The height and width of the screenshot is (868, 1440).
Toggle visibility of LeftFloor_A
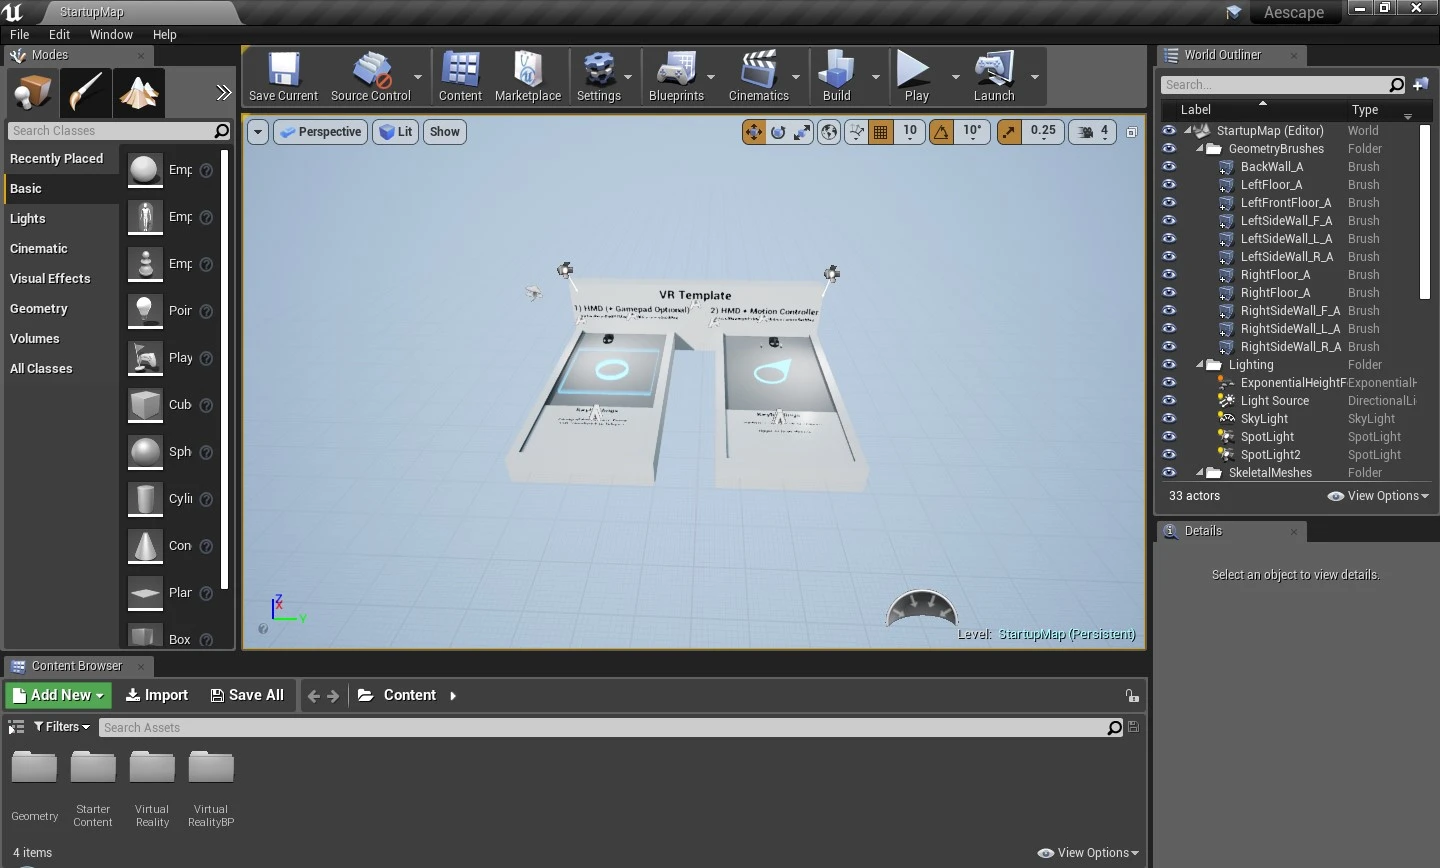point(1169,185)
